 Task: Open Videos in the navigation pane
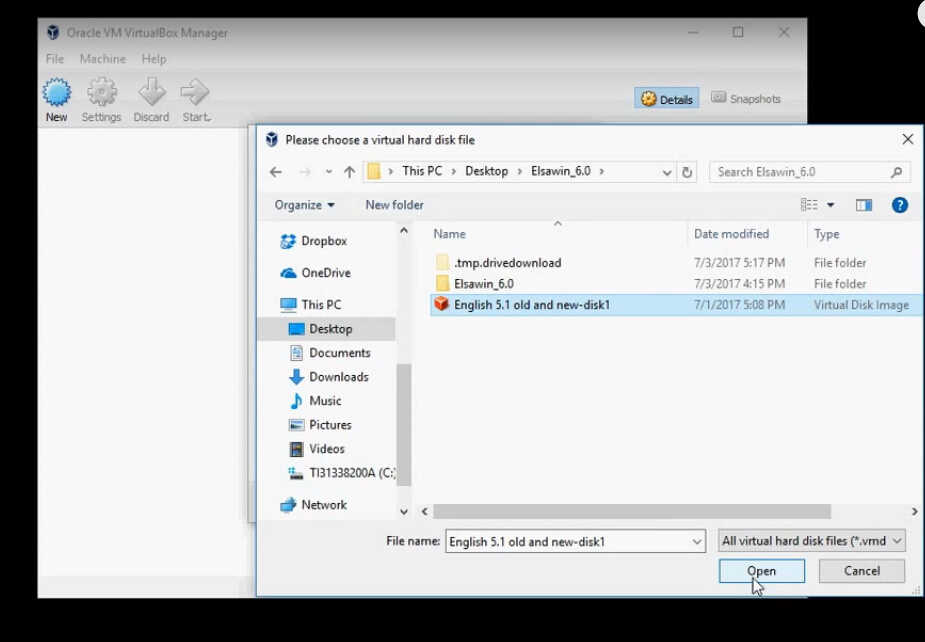tap(316, 449)
